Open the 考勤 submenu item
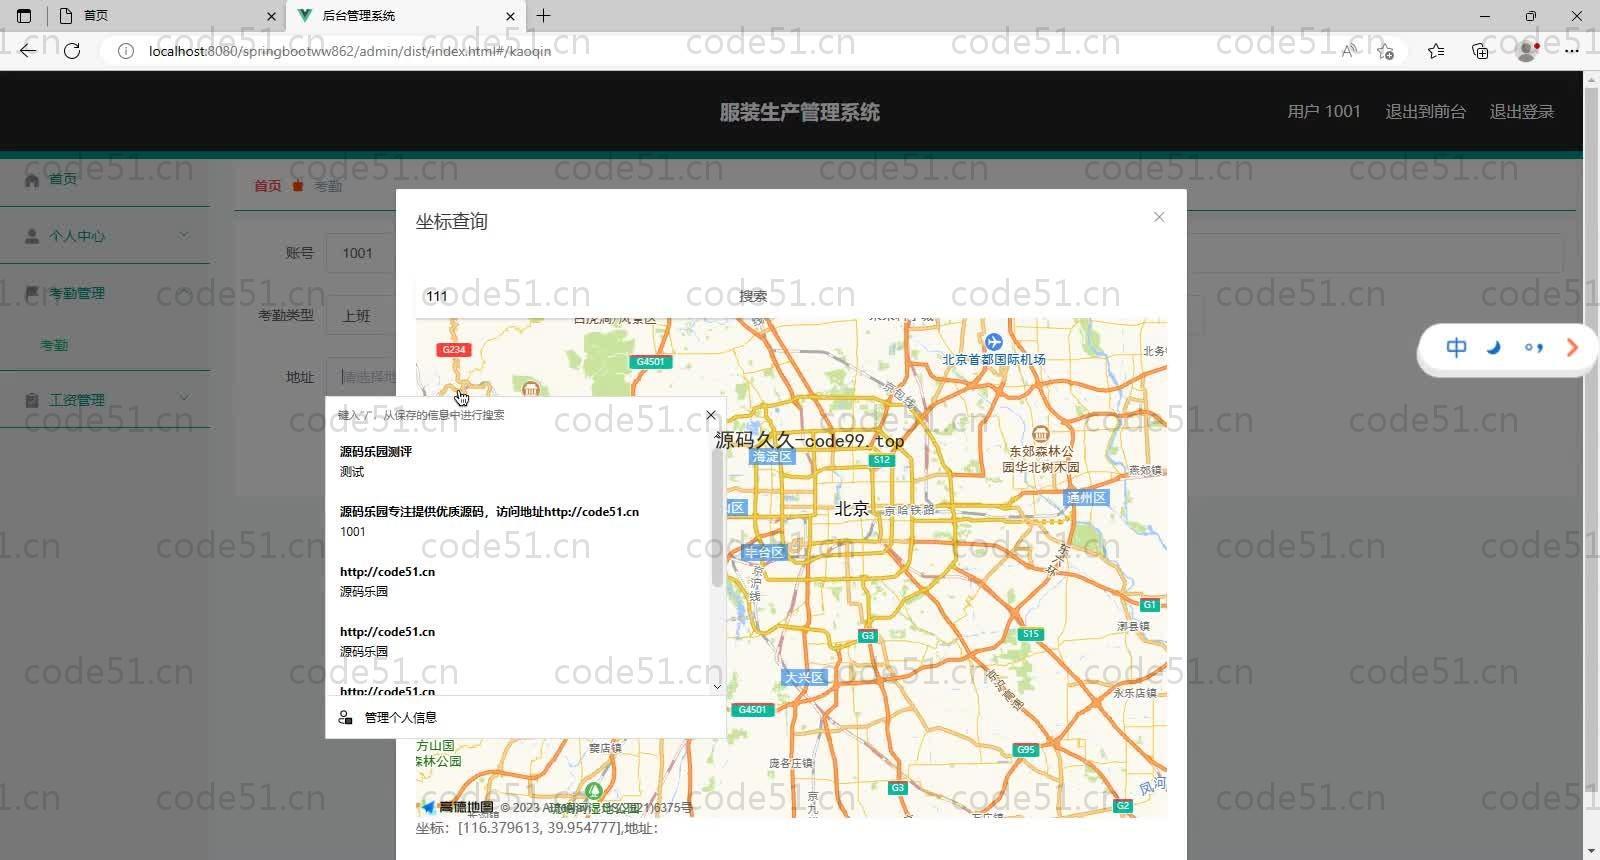The image size is (1600, 860). coord(54,345)
